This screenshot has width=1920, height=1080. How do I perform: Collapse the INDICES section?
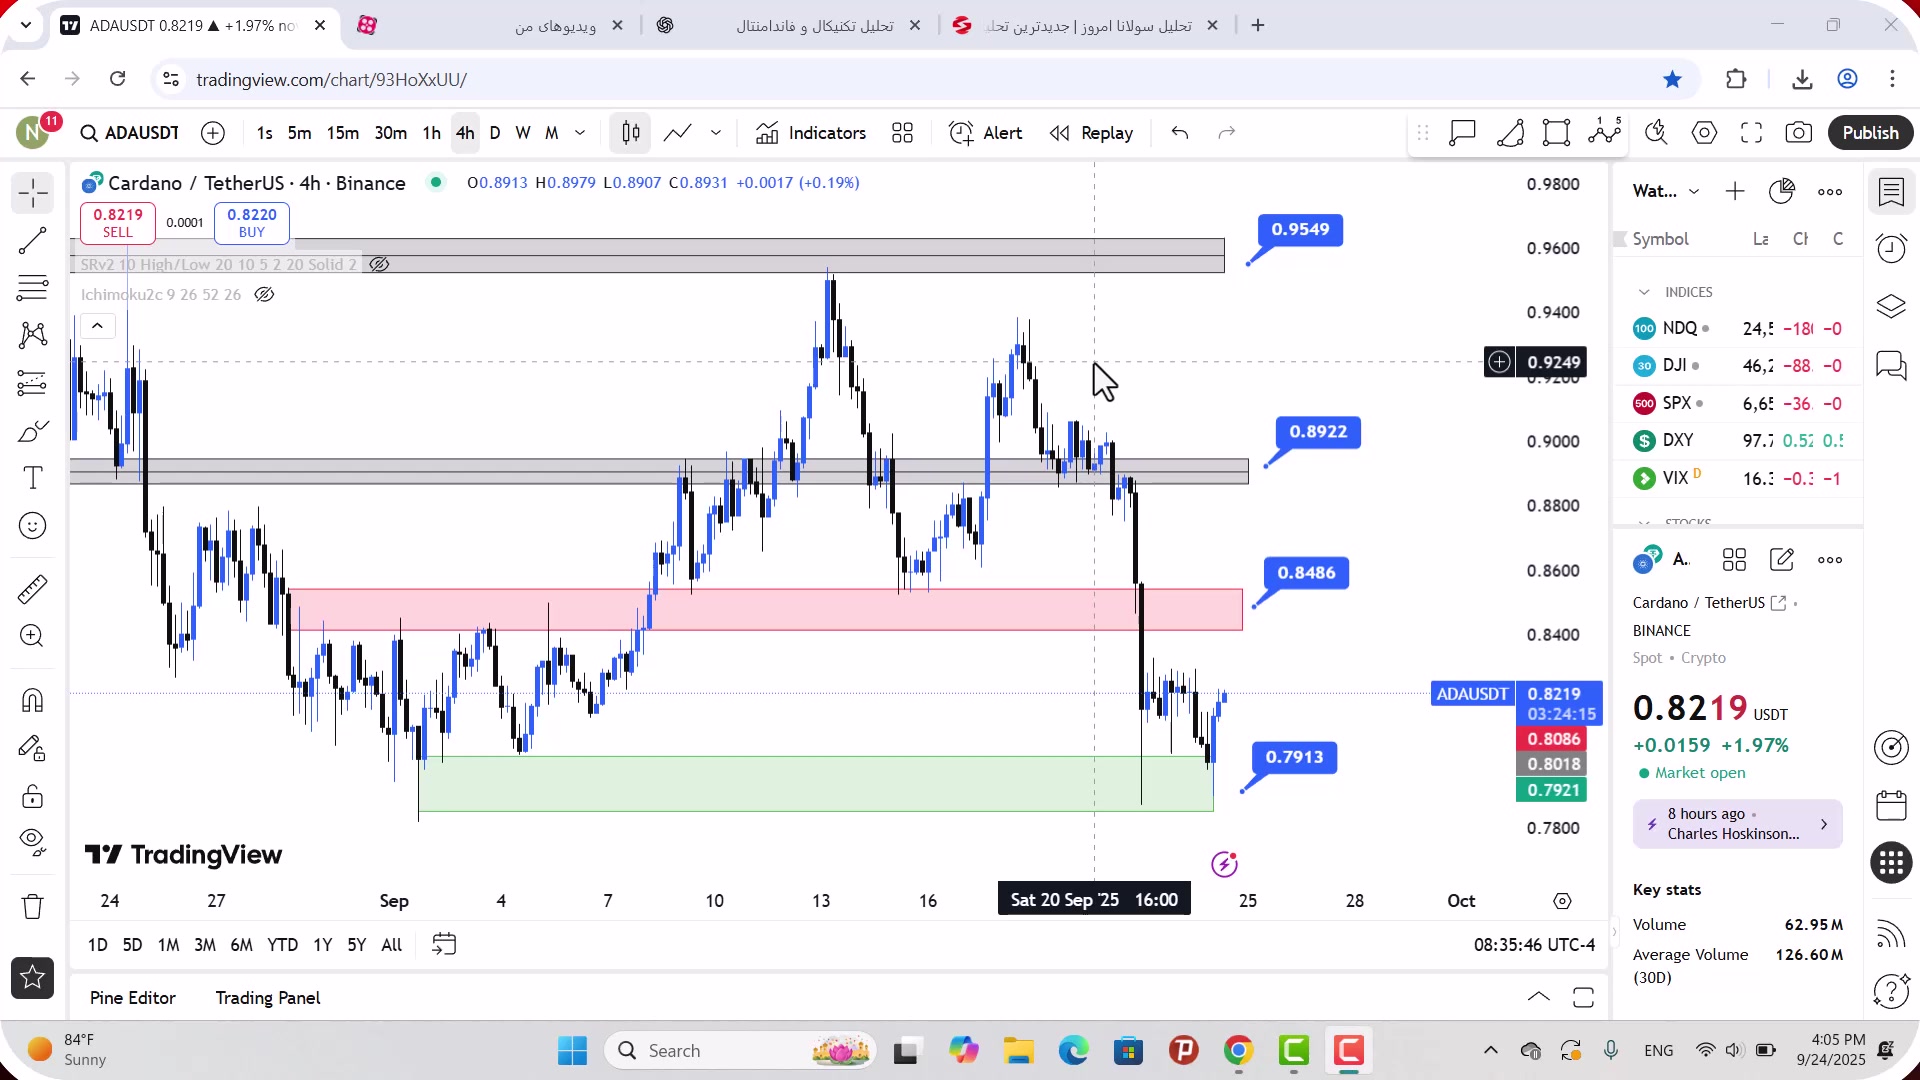(x=1644, y=292)
